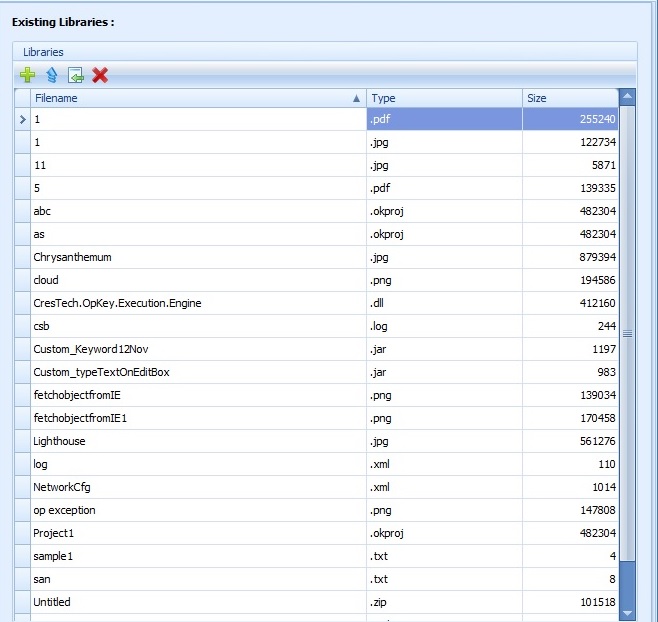Select the 'as' filename cell
Viewport: 658px width, 622px height.
pyautogui.click(x=198, y=234)
